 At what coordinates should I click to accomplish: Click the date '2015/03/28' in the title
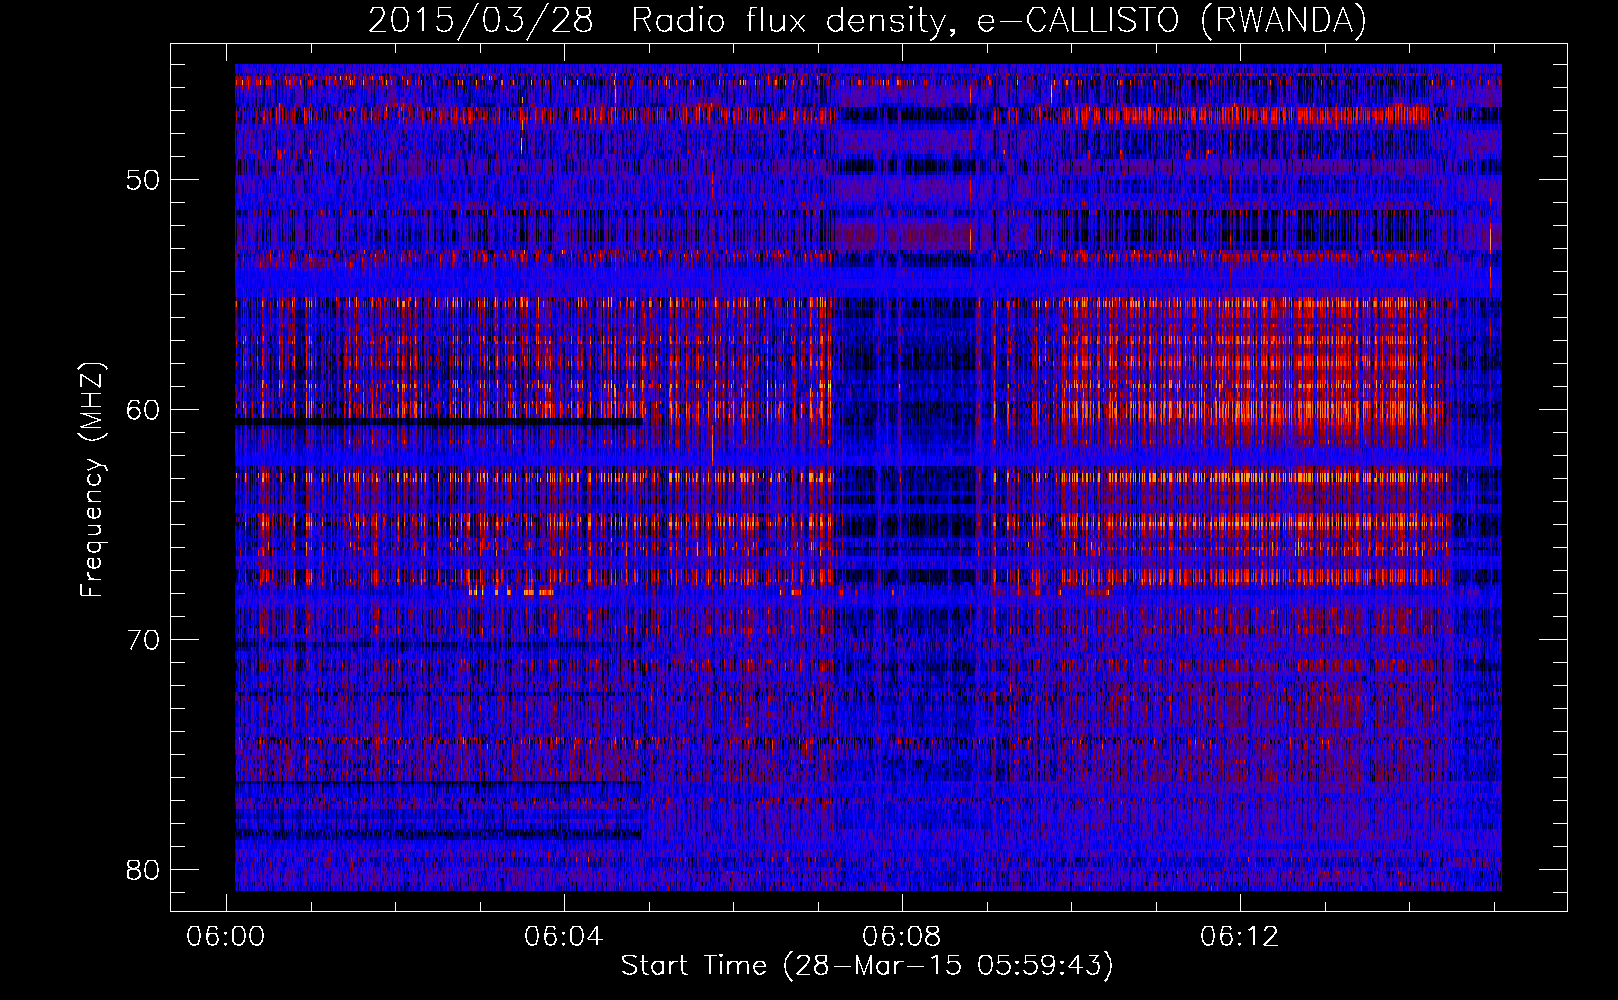[481, 20]
